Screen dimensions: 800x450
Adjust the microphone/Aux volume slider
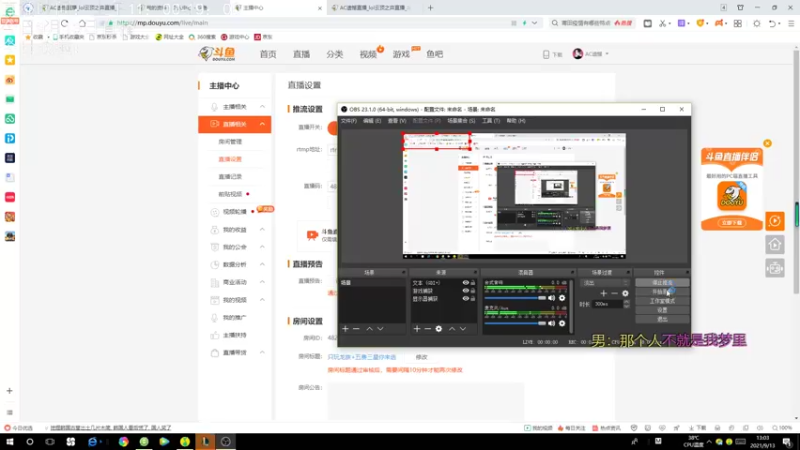click(515, 323)
